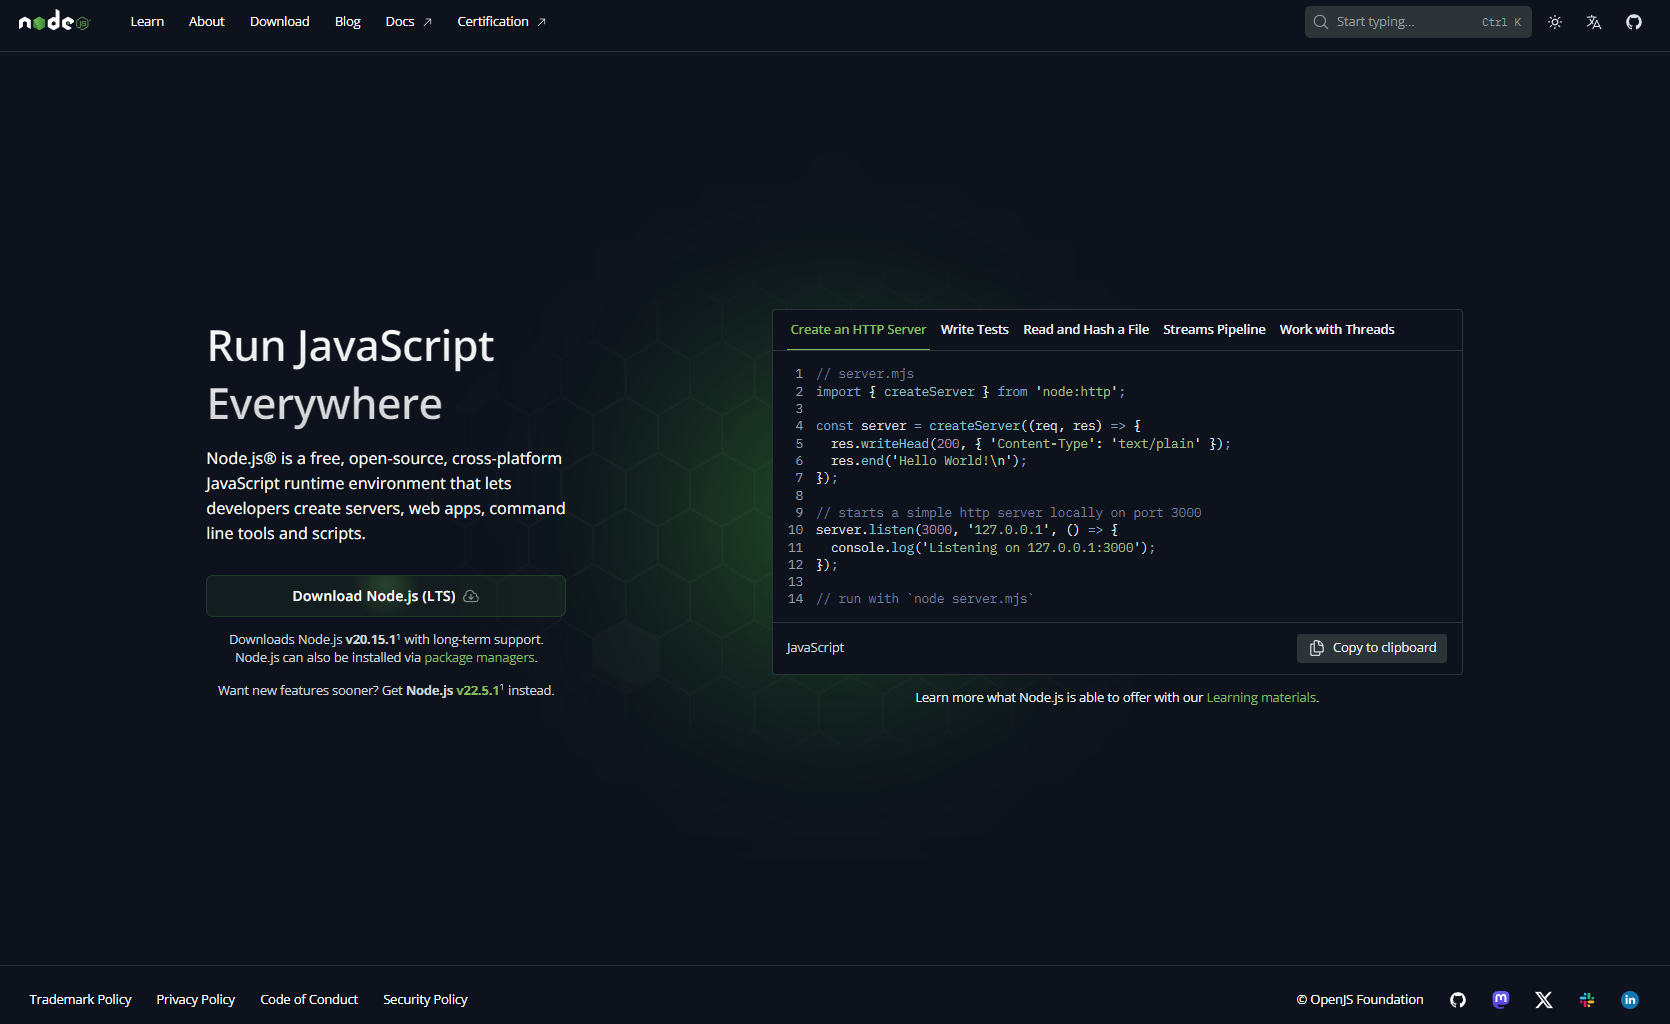Click the search magnifier icon
This screenshot has width=1670, height=1024.
[x=1321, y=22]
